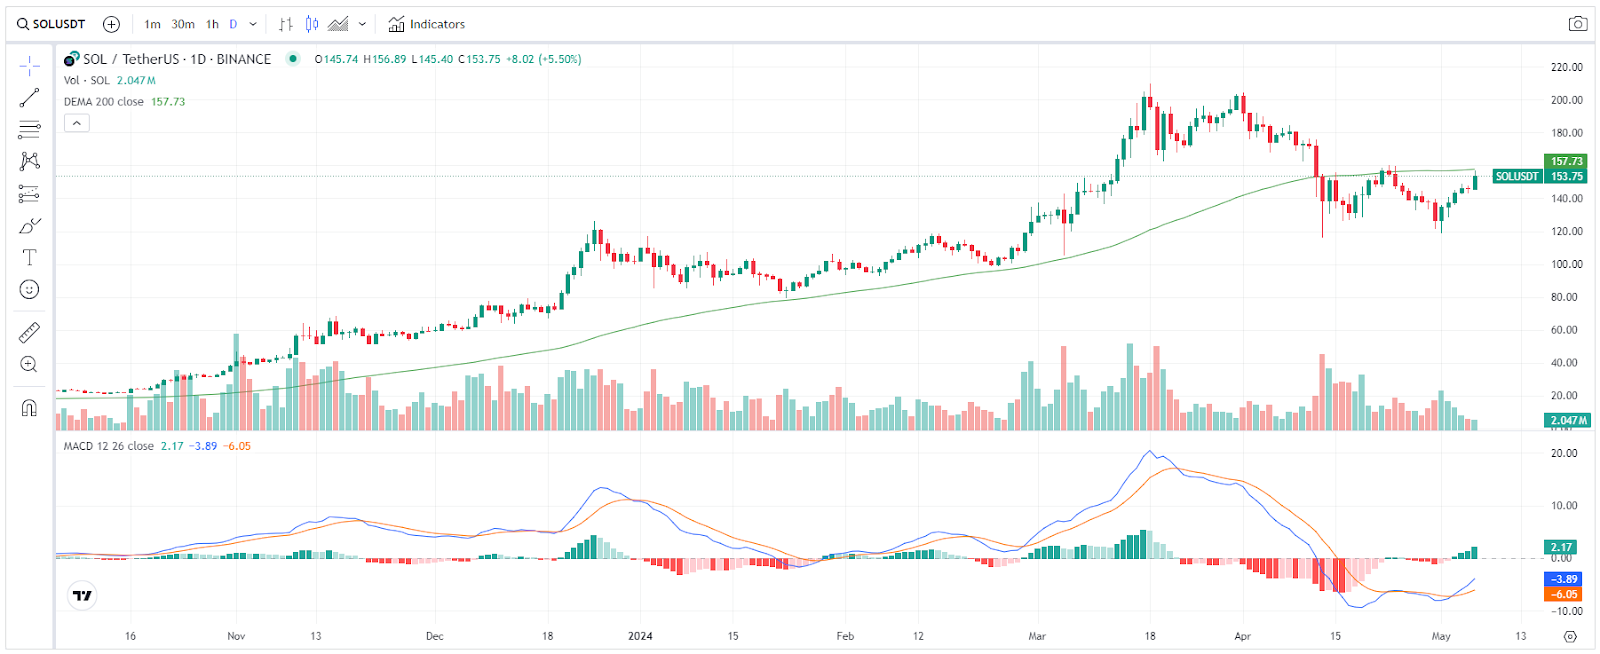
Task: Select the D daily timeframe
Action: [x=233, y=24]
